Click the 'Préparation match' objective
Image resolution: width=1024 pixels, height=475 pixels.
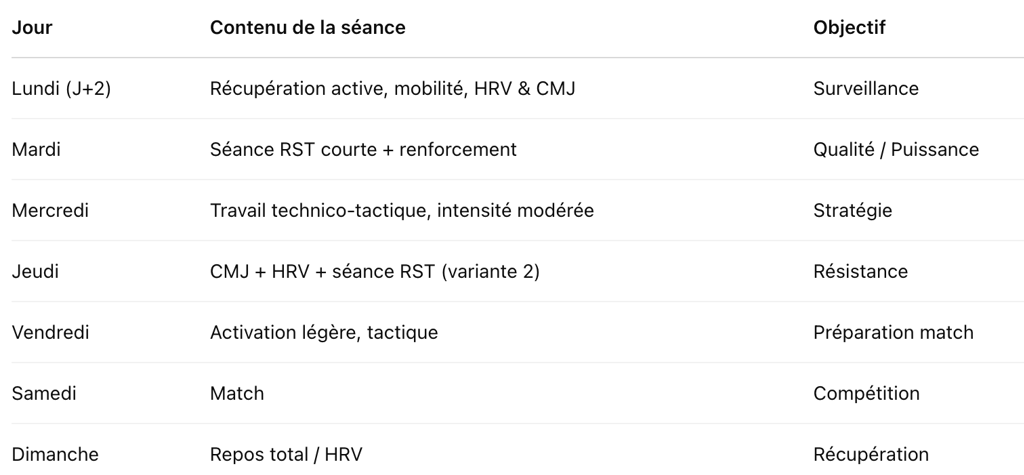click(893, 333)
